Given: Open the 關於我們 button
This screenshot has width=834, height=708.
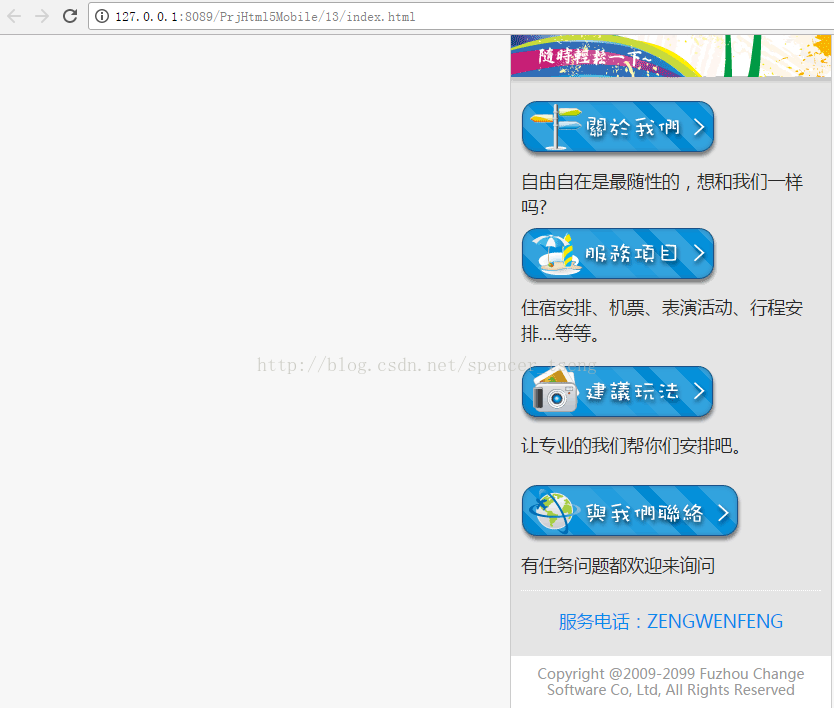Looking at the screenshot, I should (x=618, y=127).
